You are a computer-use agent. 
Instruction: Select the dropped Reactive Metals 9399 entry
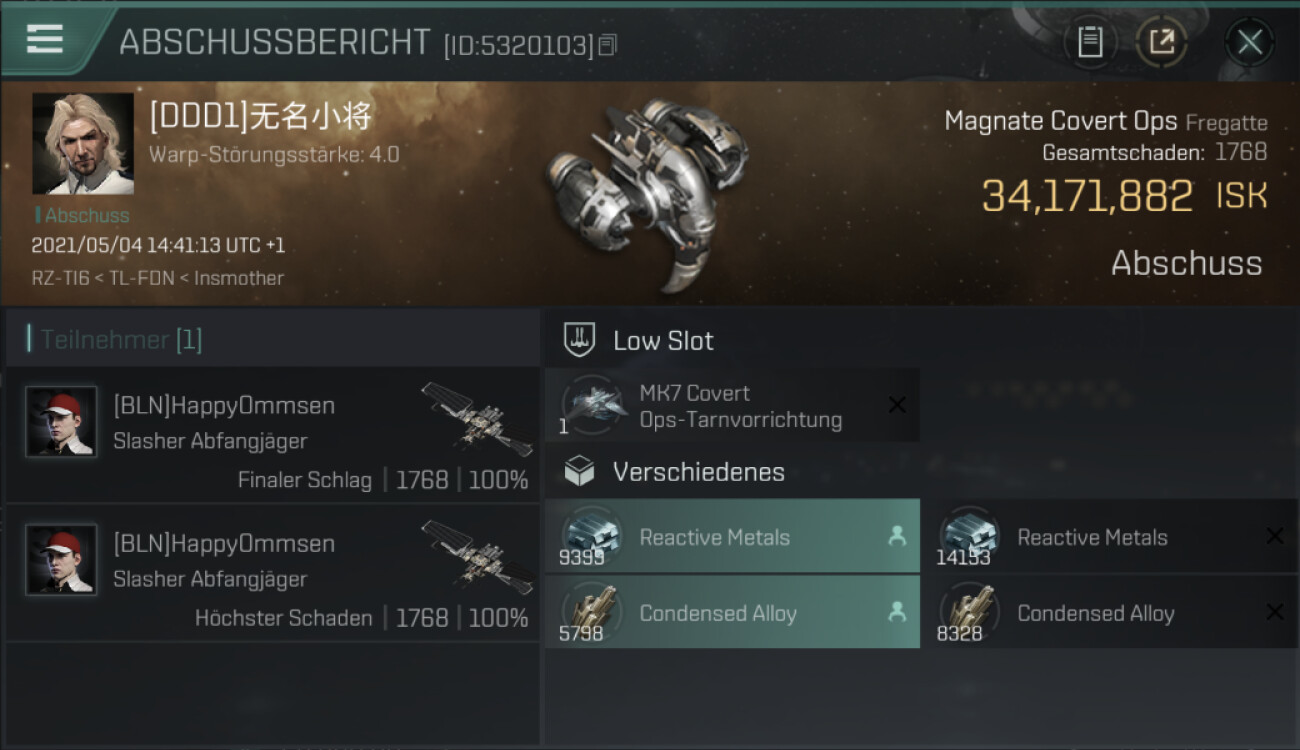732,536
